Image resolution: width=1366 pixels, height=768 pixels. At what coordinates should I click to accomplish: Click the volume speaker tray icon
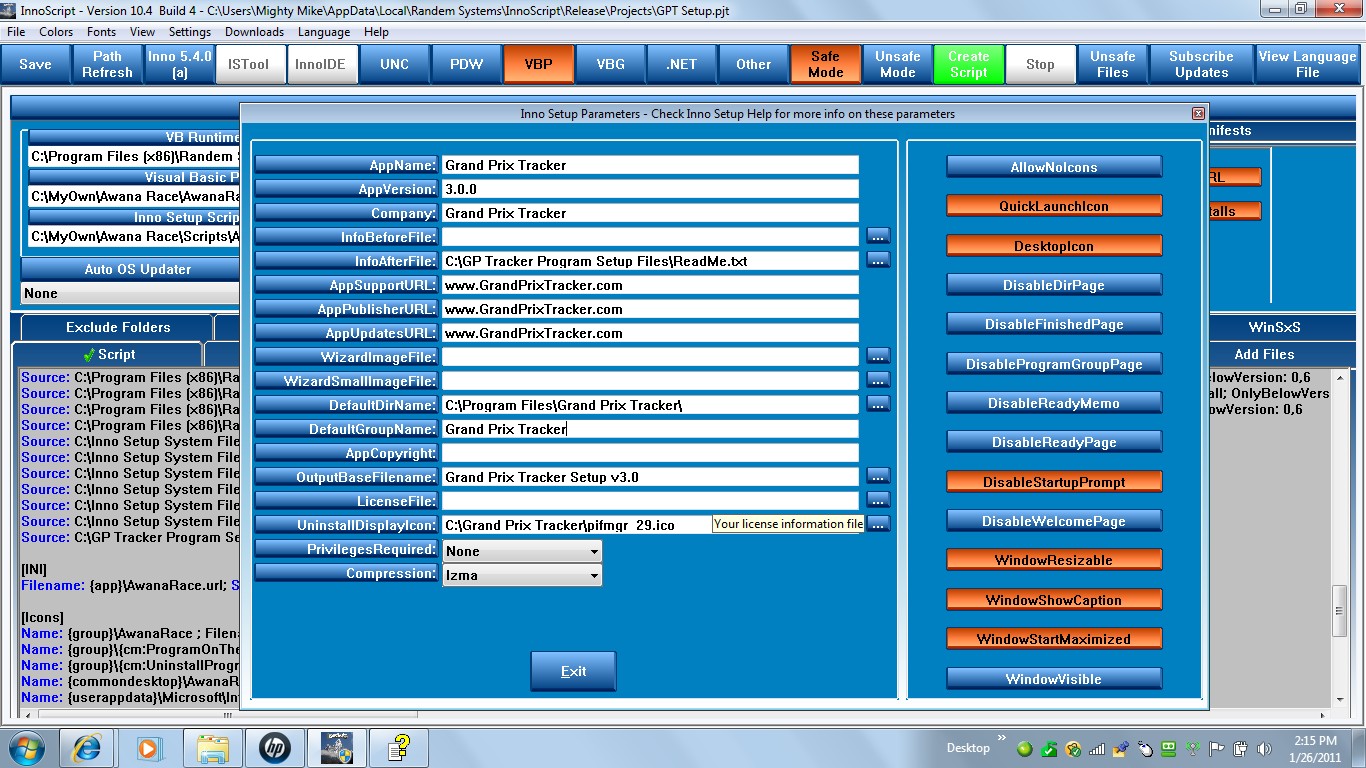tap(1265, 748)
